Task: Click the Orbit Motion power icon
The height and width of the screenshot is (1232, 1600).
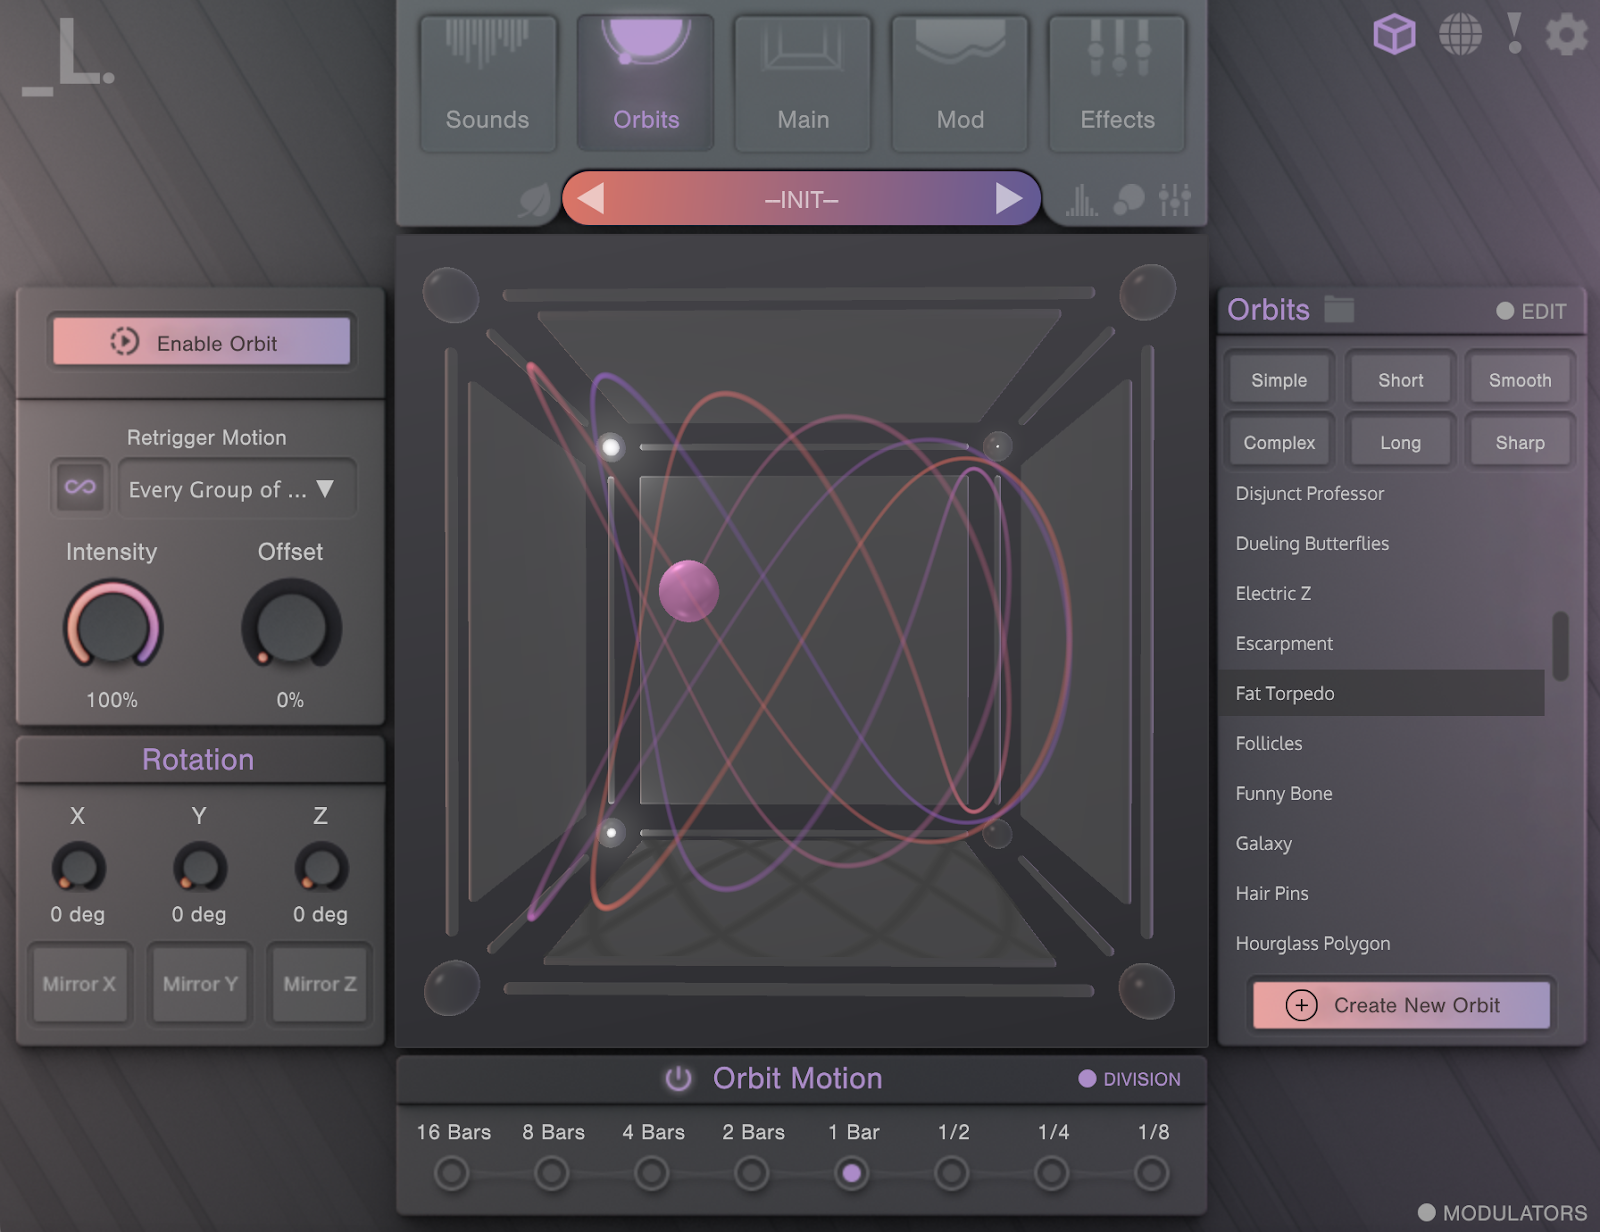Action: pyautogui.click(x=678, y=1078)
